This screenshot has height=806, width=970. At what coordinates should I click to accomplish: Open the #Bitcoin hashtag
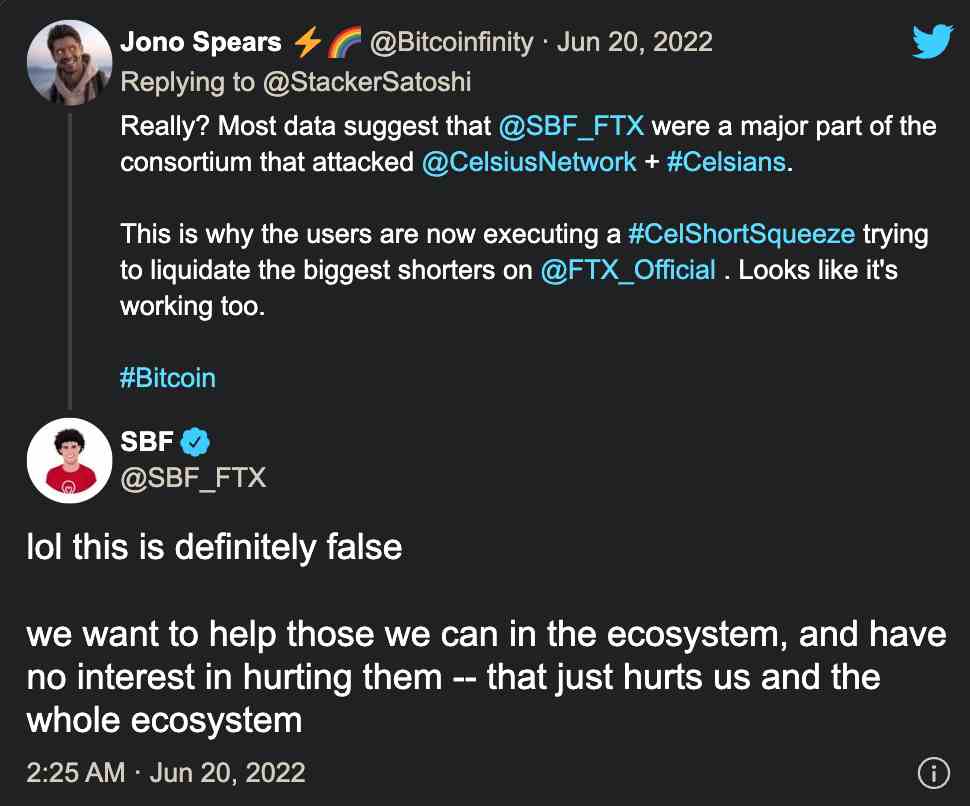(168, 378)
